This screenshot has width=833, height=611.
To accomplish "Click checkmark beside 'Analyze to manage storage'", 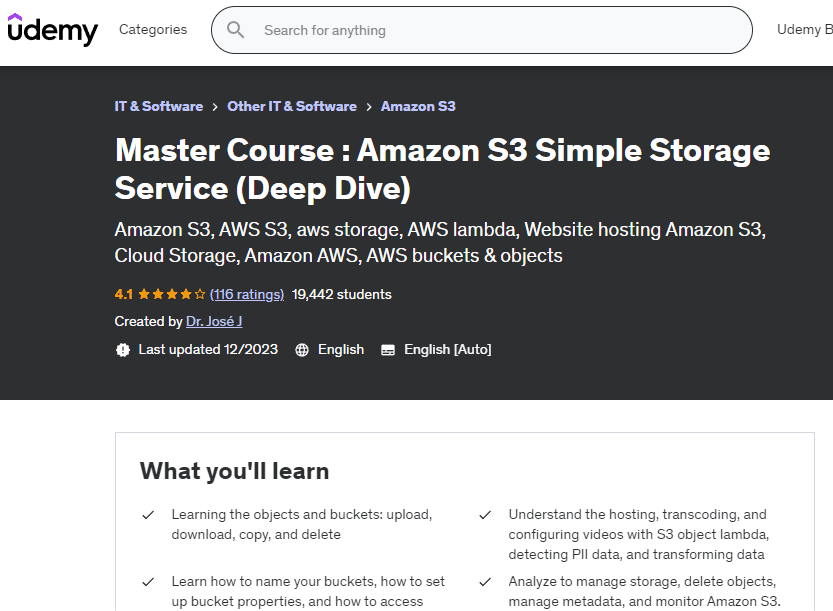I will tap(485, 582).
